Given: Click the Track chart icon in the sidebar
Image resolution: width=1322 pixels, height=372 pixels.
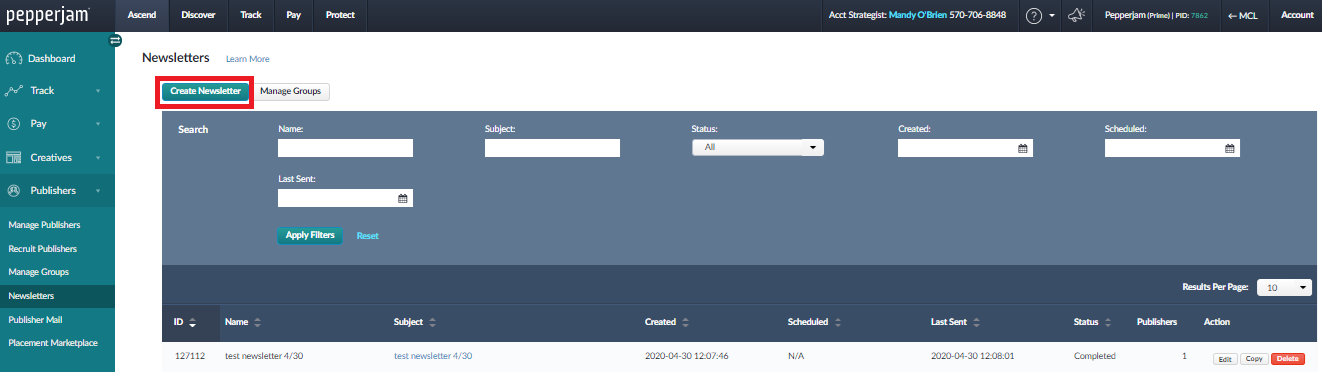Looking at the screenshot, I should pos(15,91).
